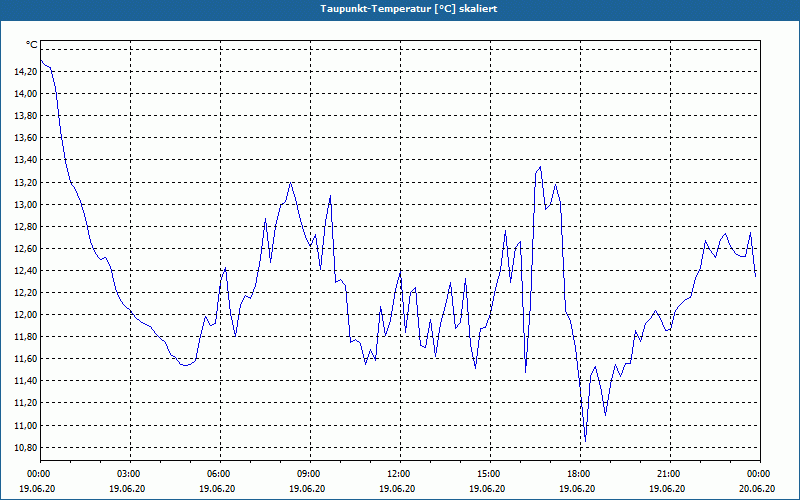Viewport: 800px width, 500px height.
Task: Click the 12,60 y-axis label
Action: 26,248
